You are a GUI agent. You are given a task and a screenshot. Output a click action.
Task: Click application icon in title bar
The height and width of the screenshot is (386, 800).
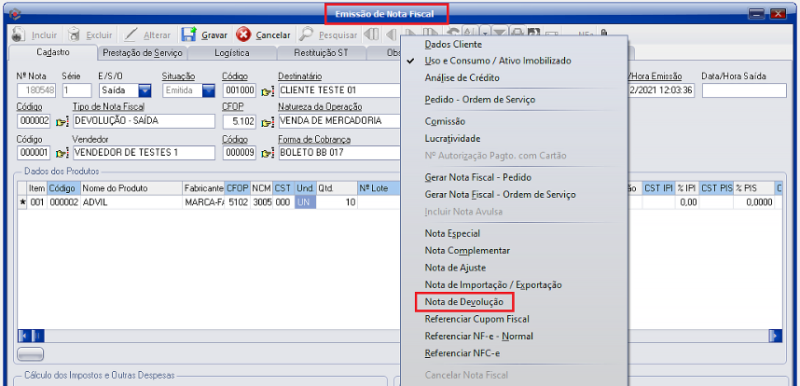click(15, 14)
